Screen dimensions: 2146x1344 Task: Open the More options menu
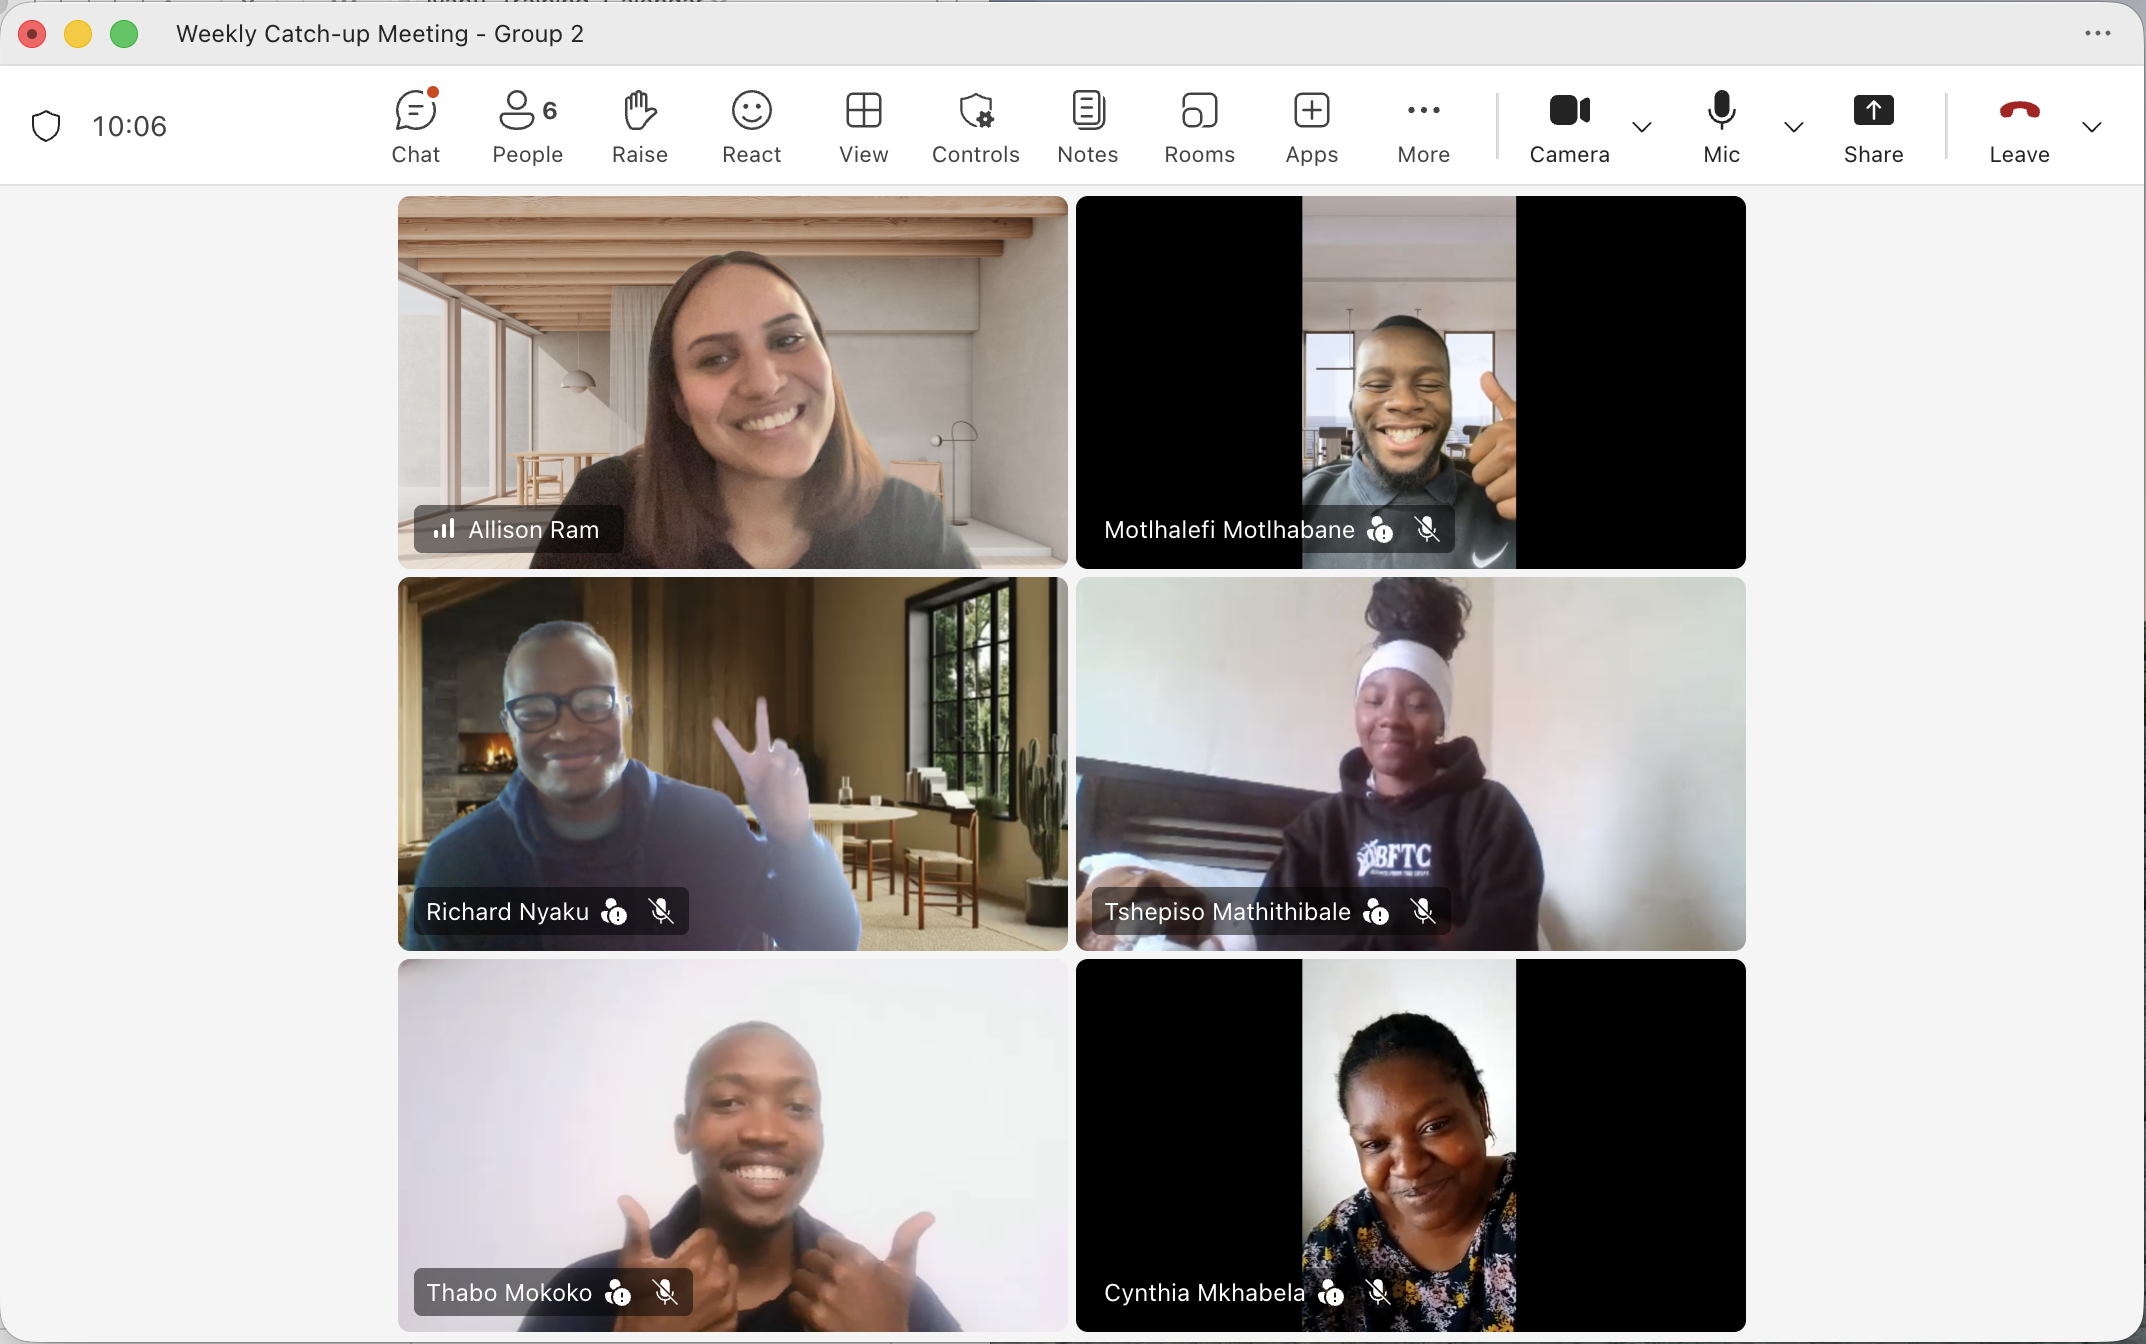pos(1423,125)
